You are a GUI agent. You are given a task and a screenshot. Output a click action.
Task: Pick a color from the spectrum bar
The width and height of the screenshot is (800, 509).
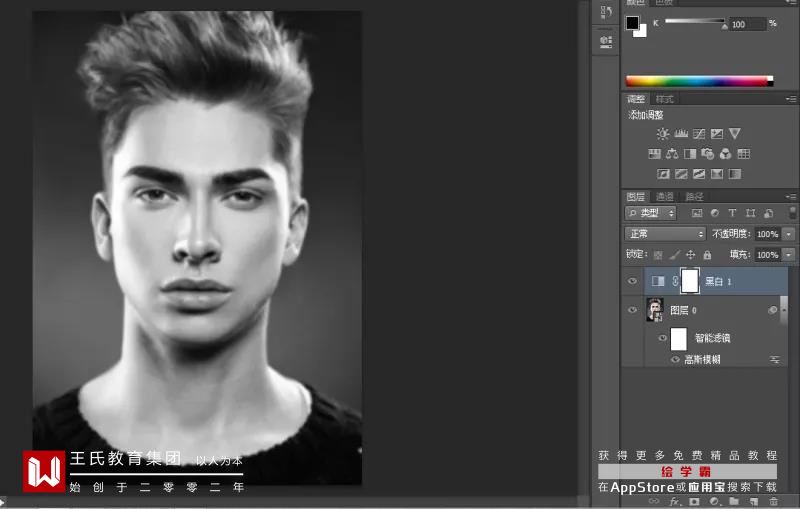pos(699,81)
